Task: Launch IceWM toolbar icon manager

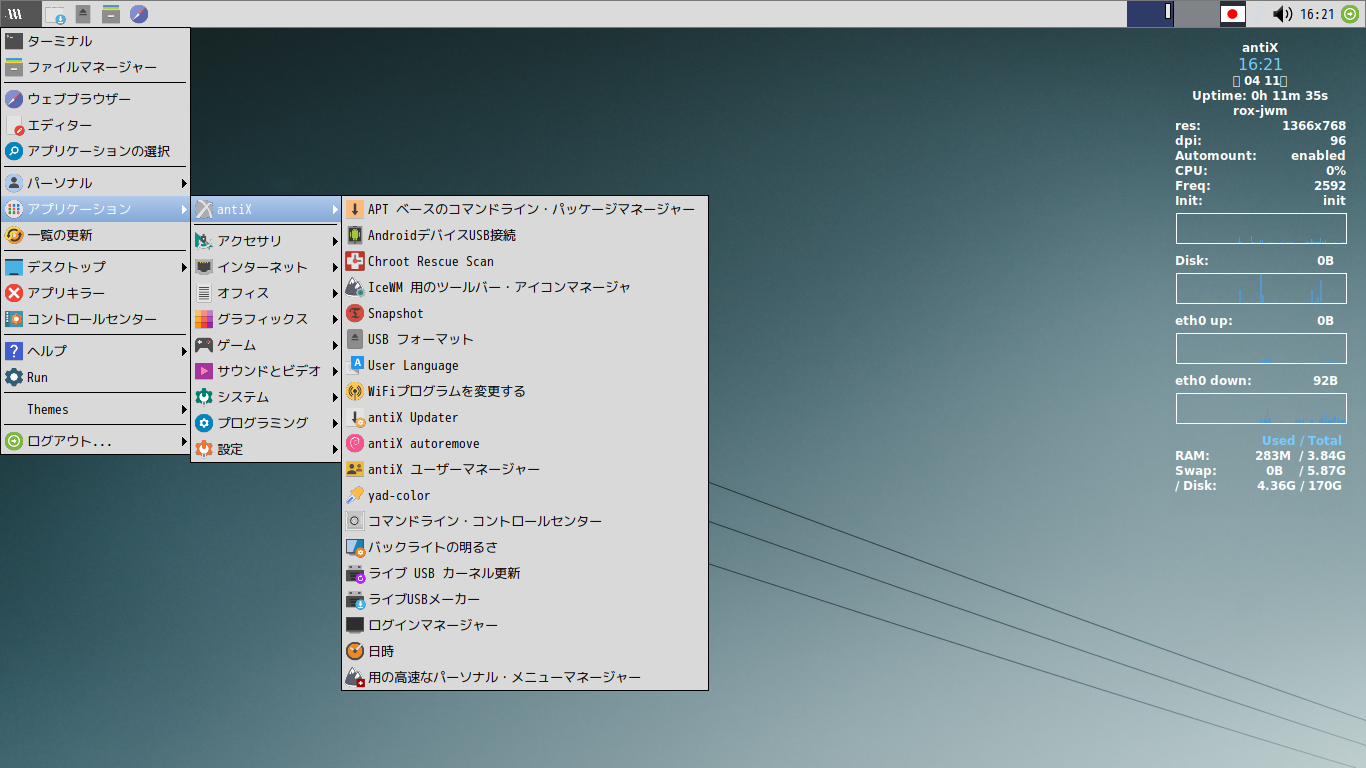Action: pyautogui.click(x=525, y=287)
